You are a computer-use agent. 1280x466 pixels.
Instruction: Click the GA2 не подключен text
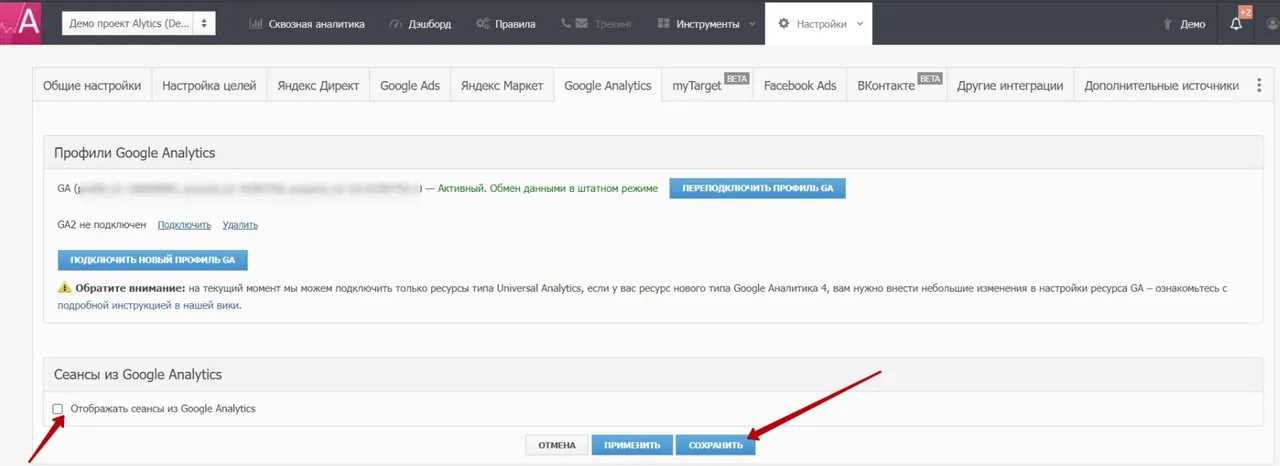tap(102, 225)
